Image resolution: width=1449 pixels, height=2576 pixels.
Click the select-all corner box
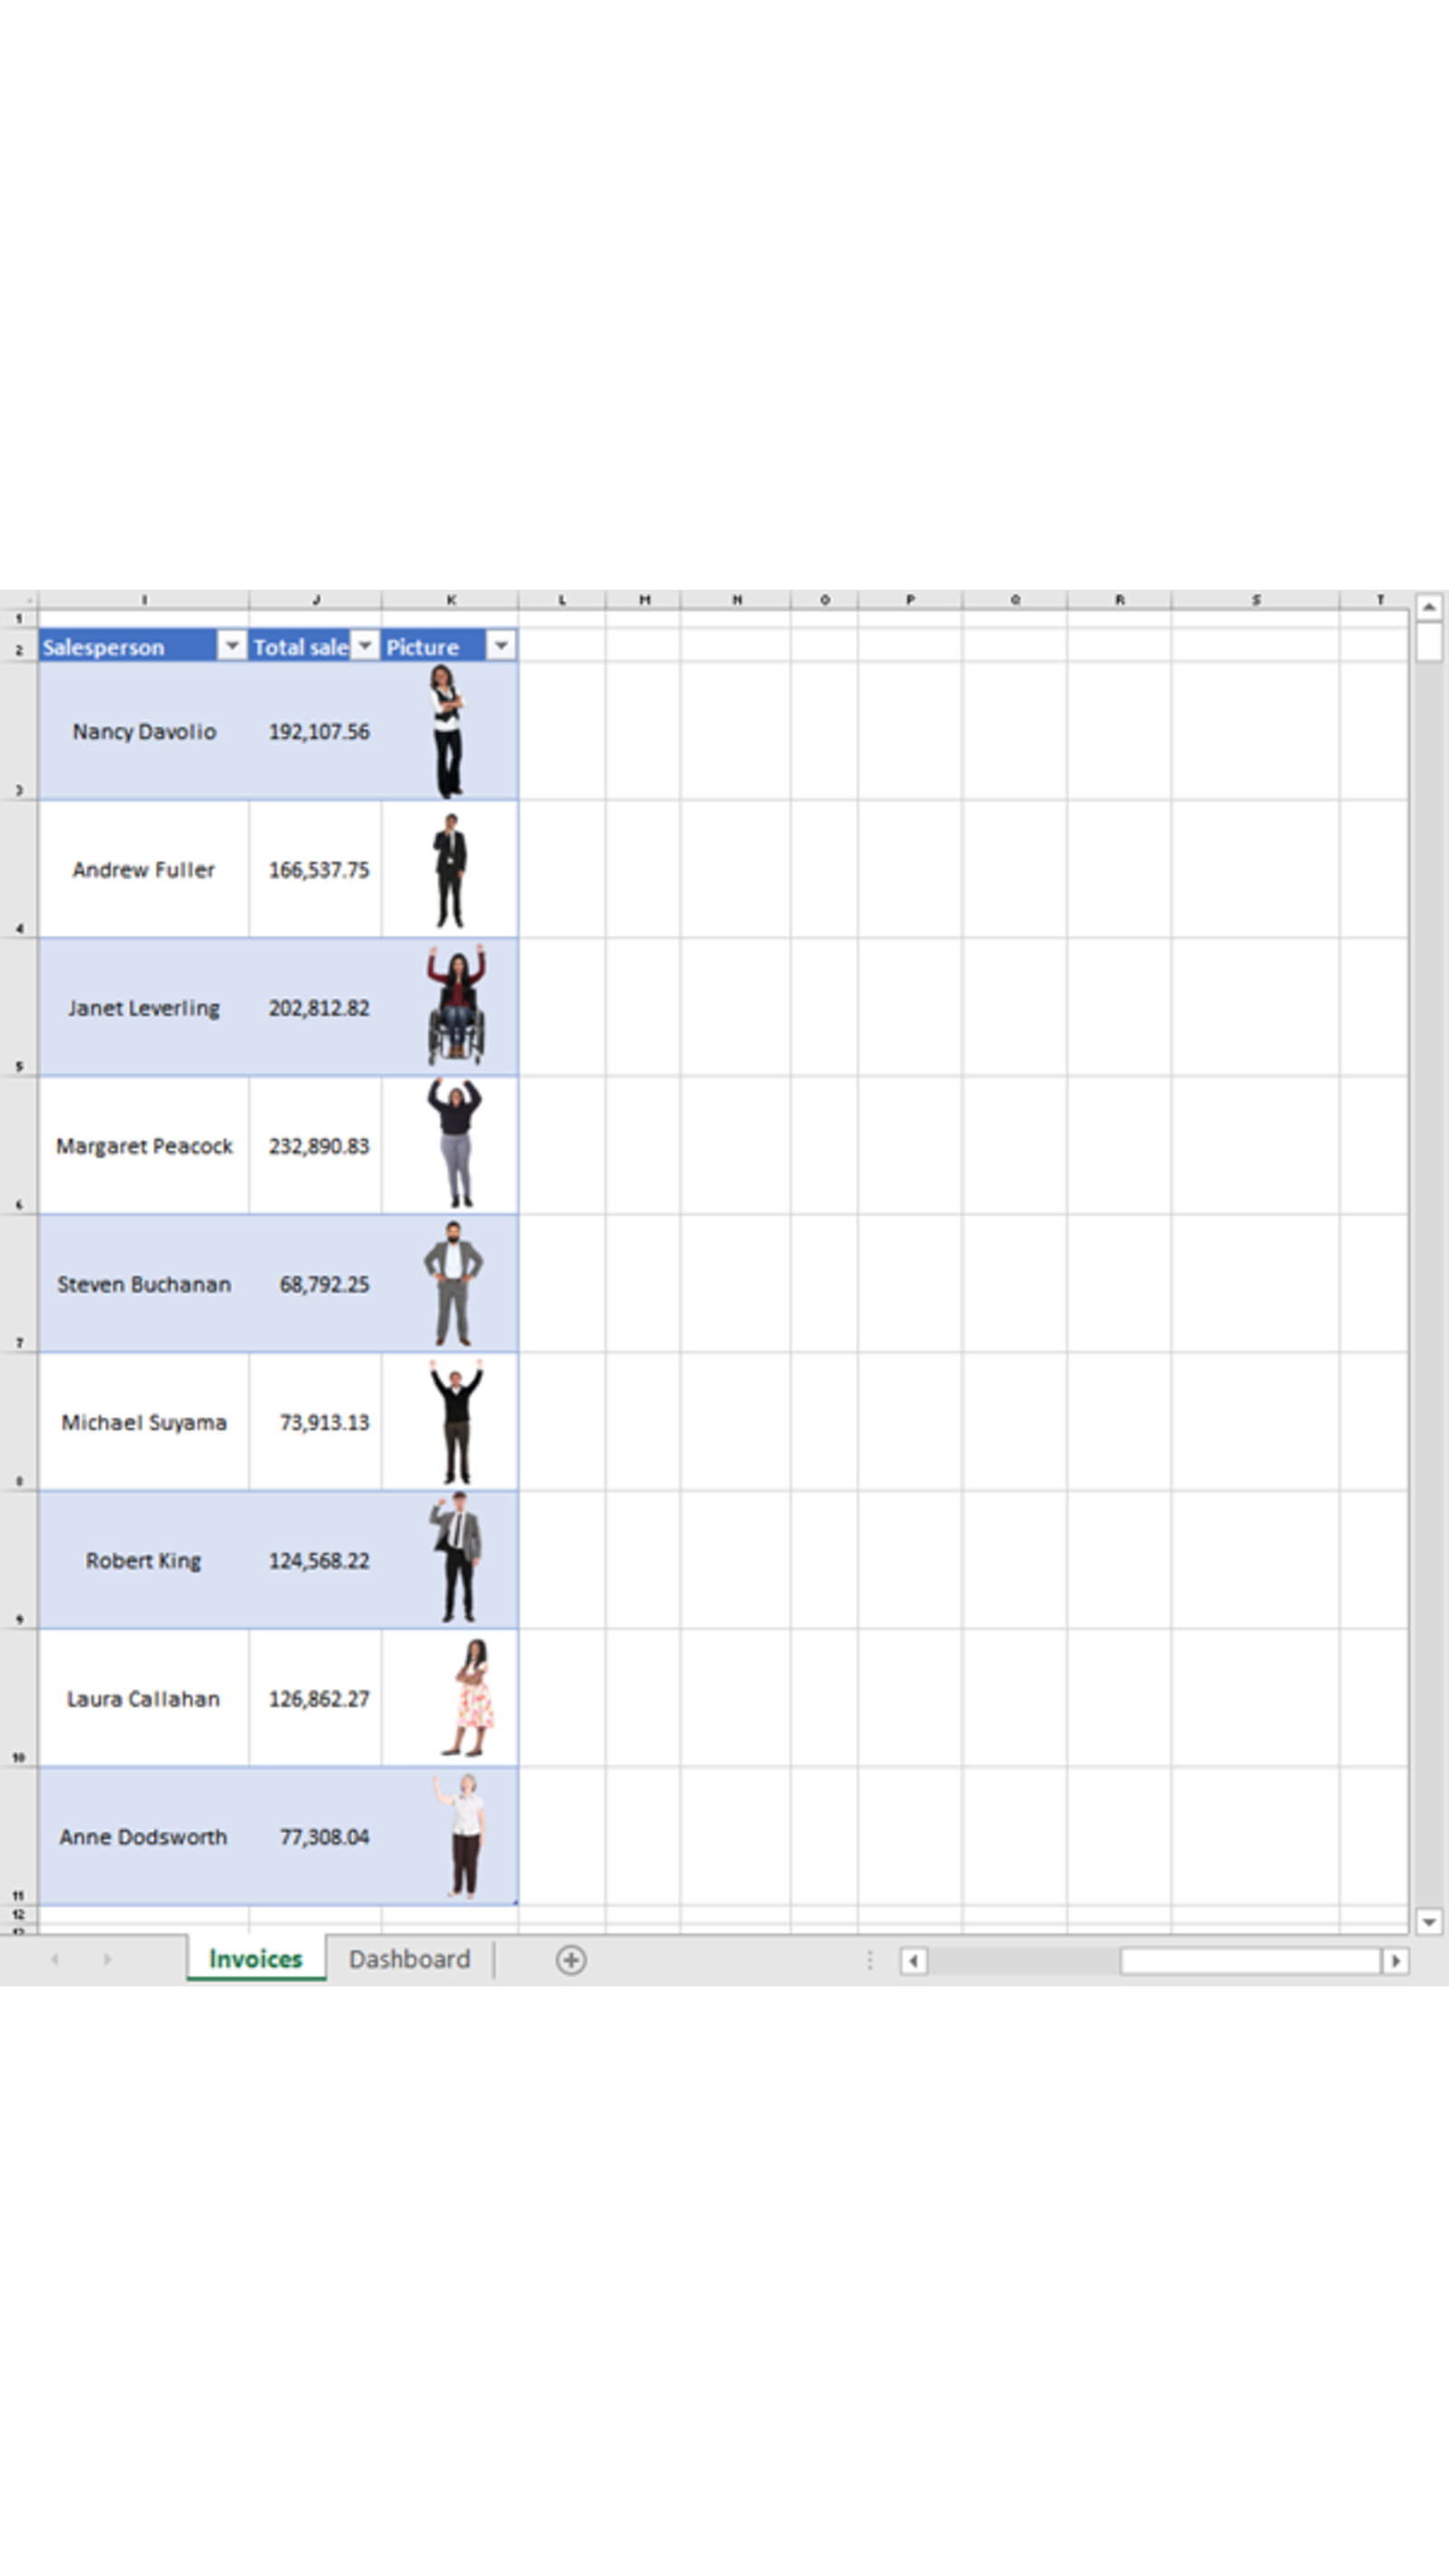point(19,600)
